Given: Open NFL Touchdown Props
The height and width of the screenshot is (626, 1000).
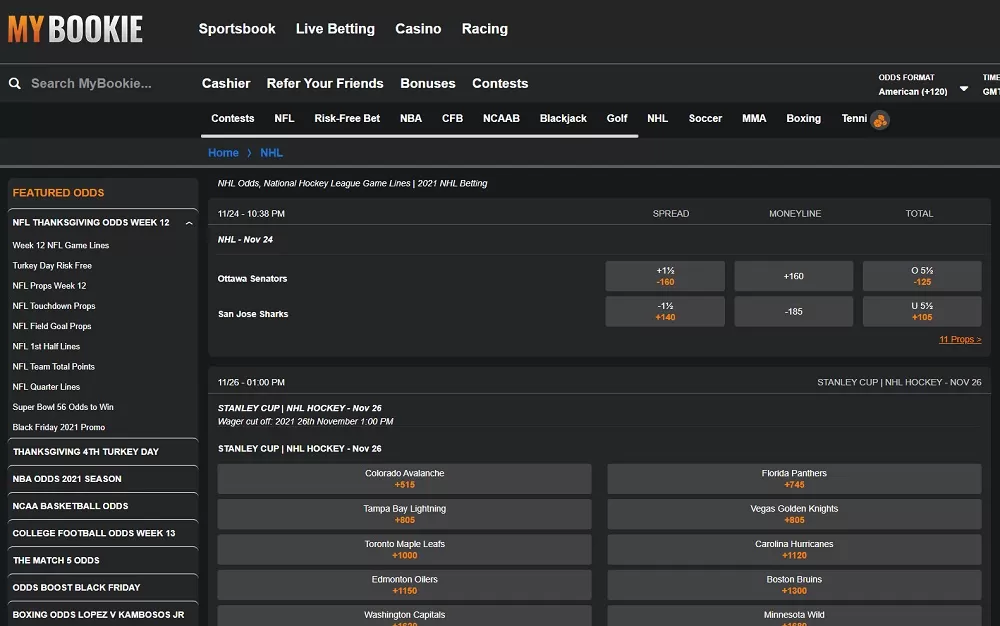Looking at the screenshot, I should click(x=54, y=306).
